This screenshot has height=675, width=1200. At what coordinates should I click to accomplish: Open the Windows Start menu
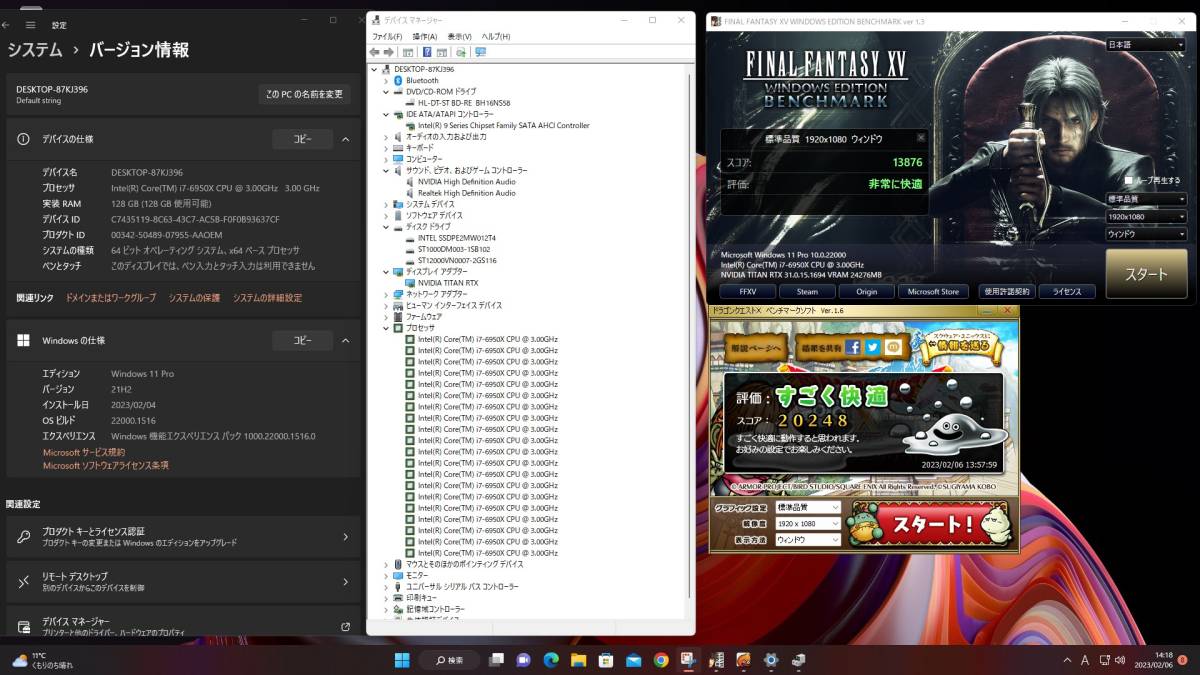(402, 660)
